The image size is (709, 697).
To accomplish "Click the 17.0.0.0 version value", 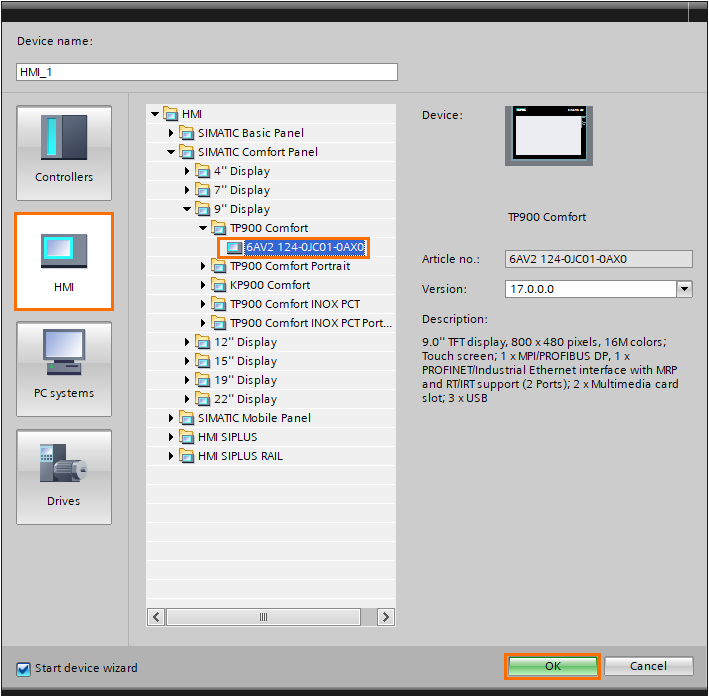I will (532, 289).
